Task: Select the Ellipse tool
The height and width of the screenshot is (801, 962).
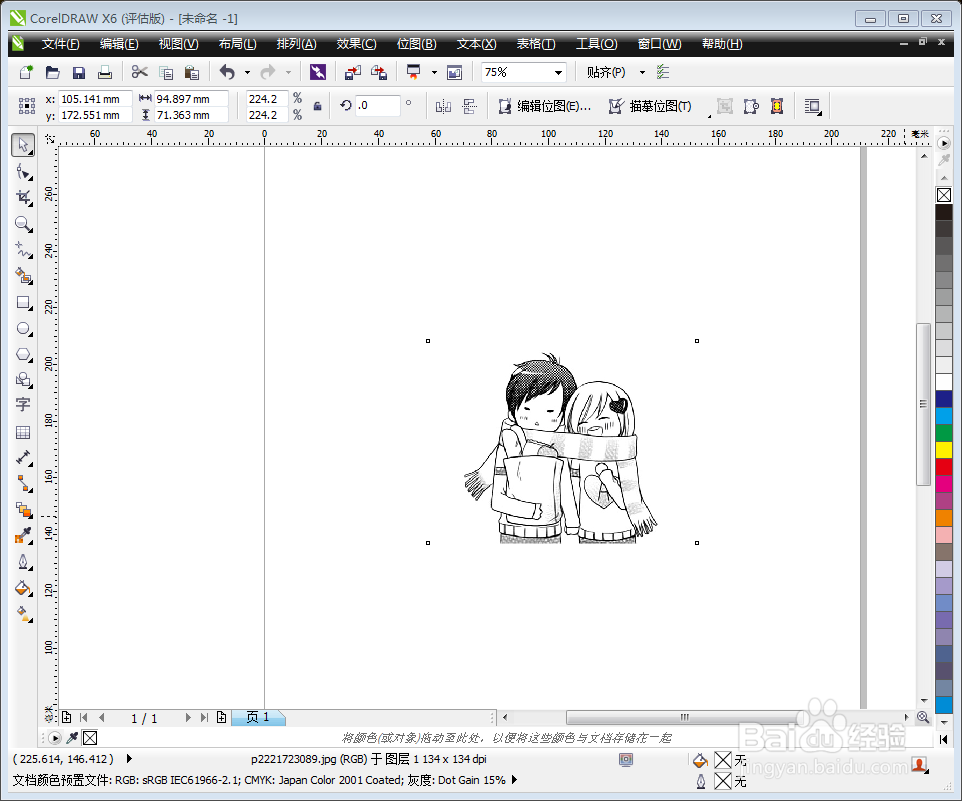Action: pyautogui.click(x=24, y=328)
